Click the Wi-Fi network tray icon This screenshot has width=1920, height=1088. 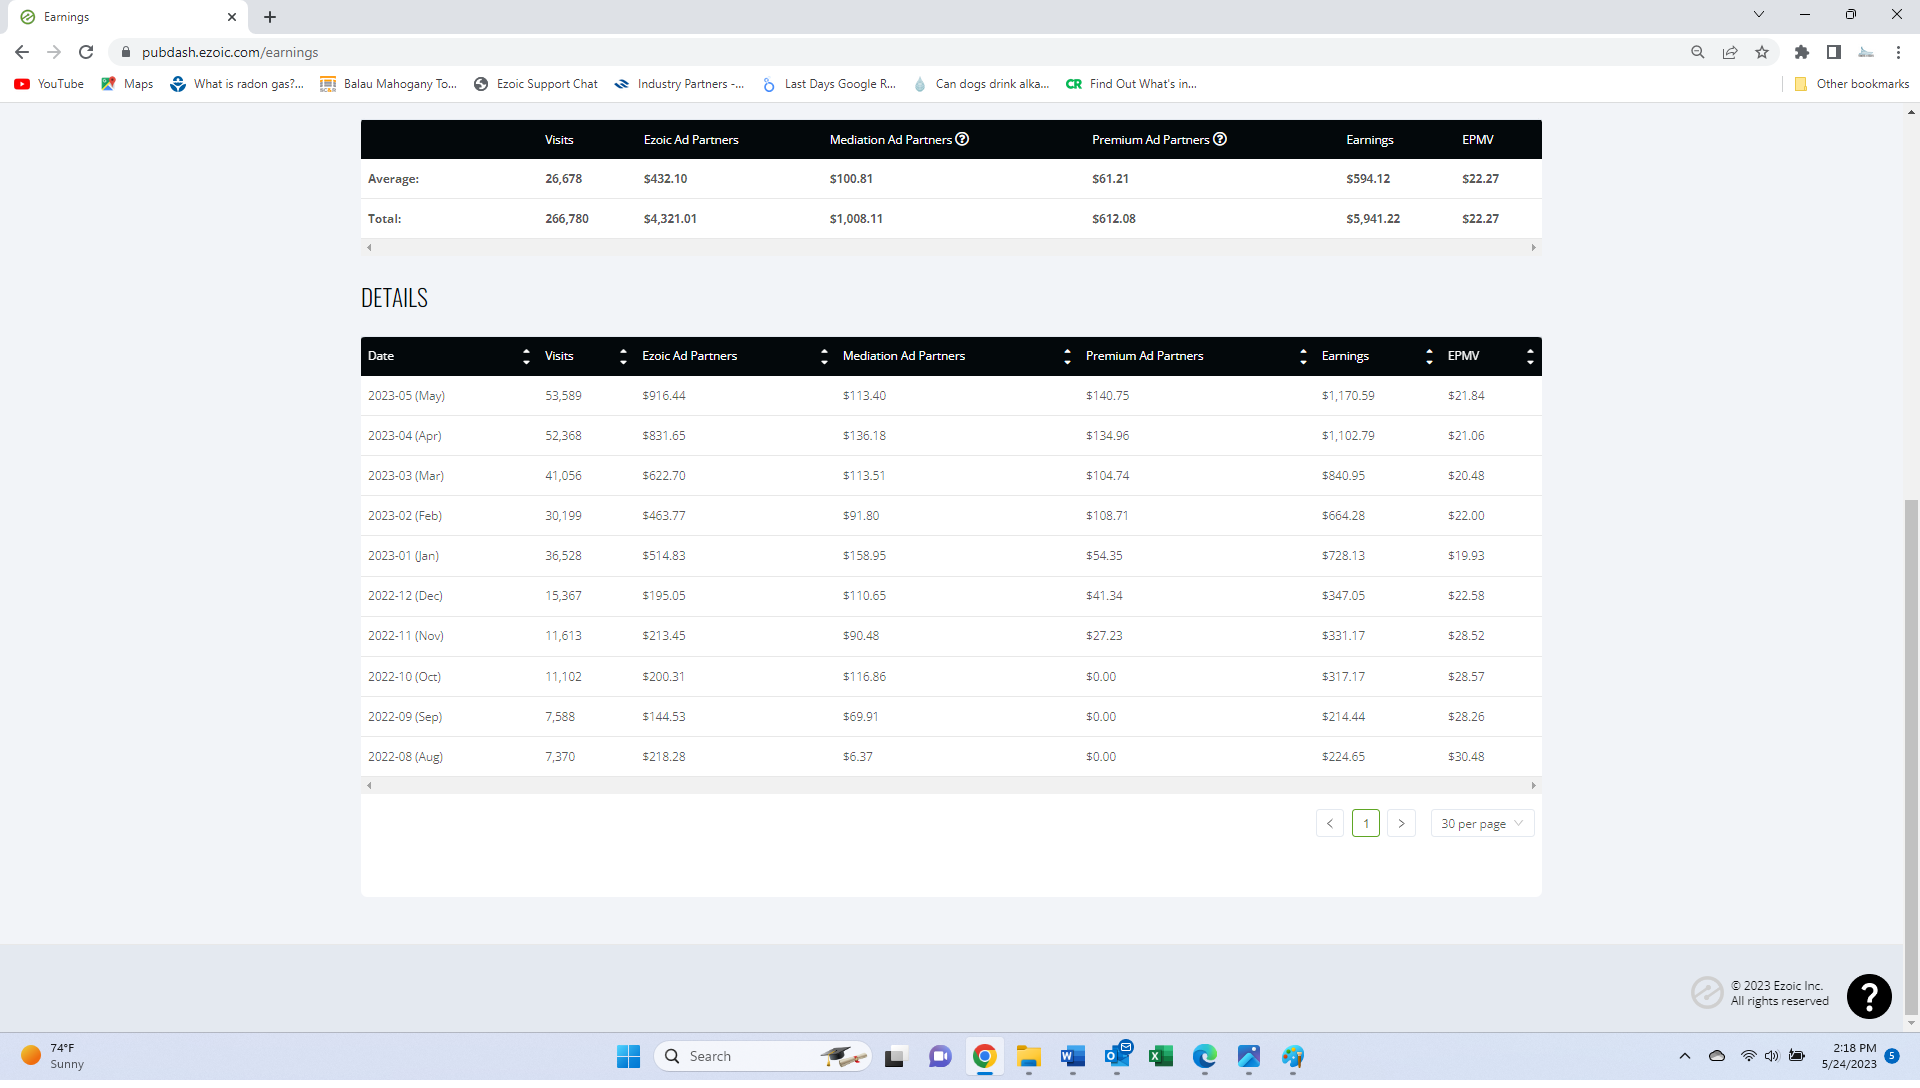click(1749, 1056)
